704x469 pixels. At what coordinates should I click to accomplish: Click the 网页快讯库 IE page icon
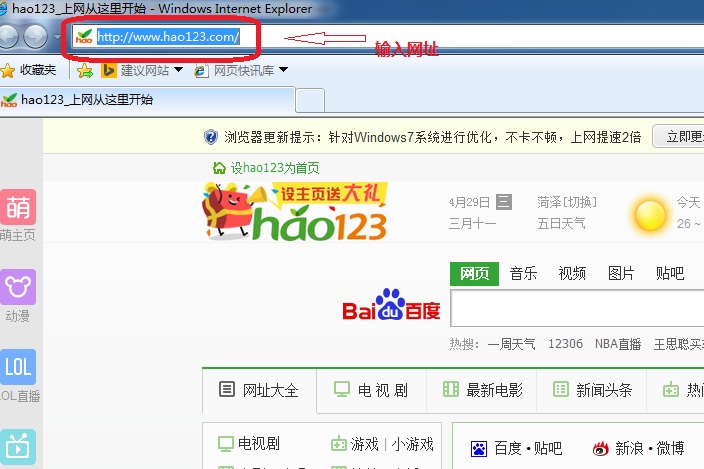[x=202, y=71]
